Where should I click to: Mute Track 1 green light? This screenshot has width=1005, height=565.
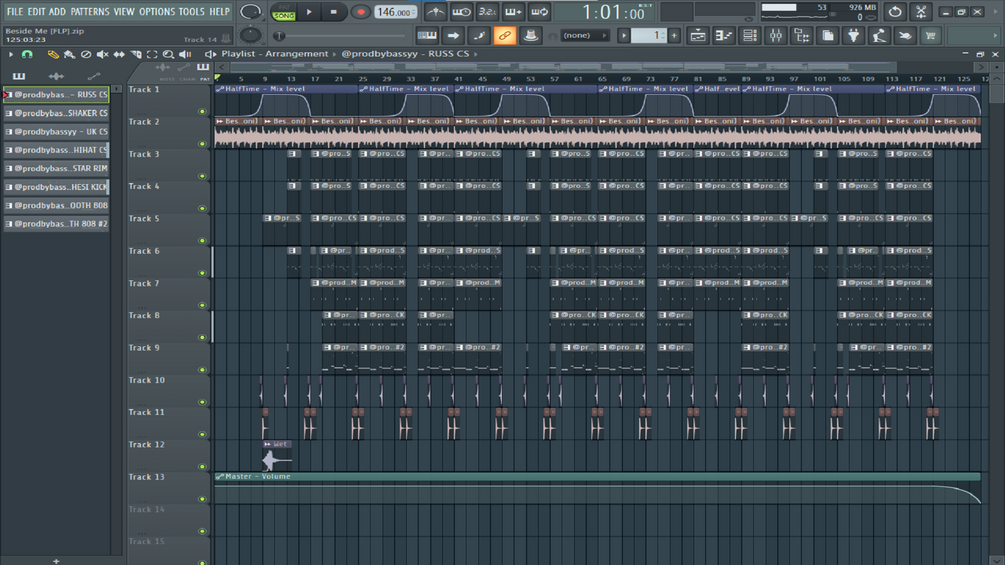pos(203,111)
